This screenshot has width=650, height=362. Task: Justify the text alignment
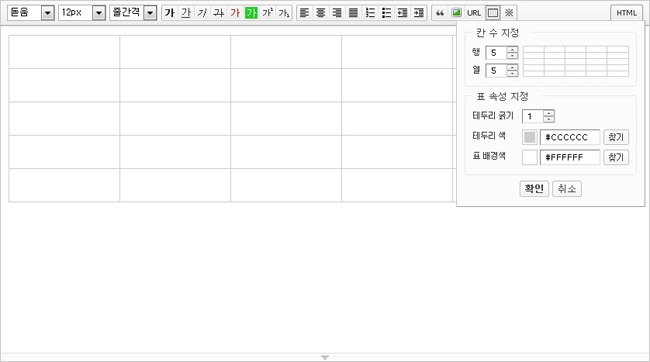coord(353,13)
